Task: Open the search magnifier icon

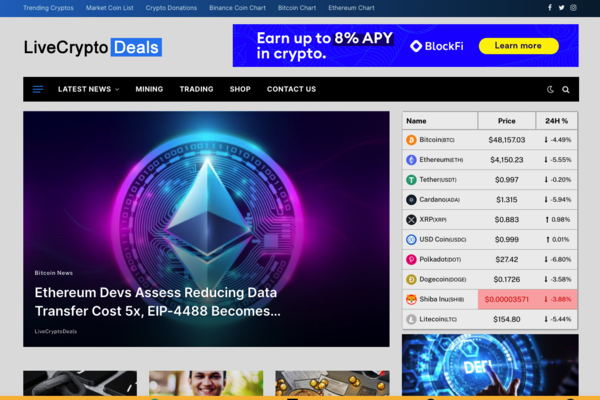Action: [566, 90]
